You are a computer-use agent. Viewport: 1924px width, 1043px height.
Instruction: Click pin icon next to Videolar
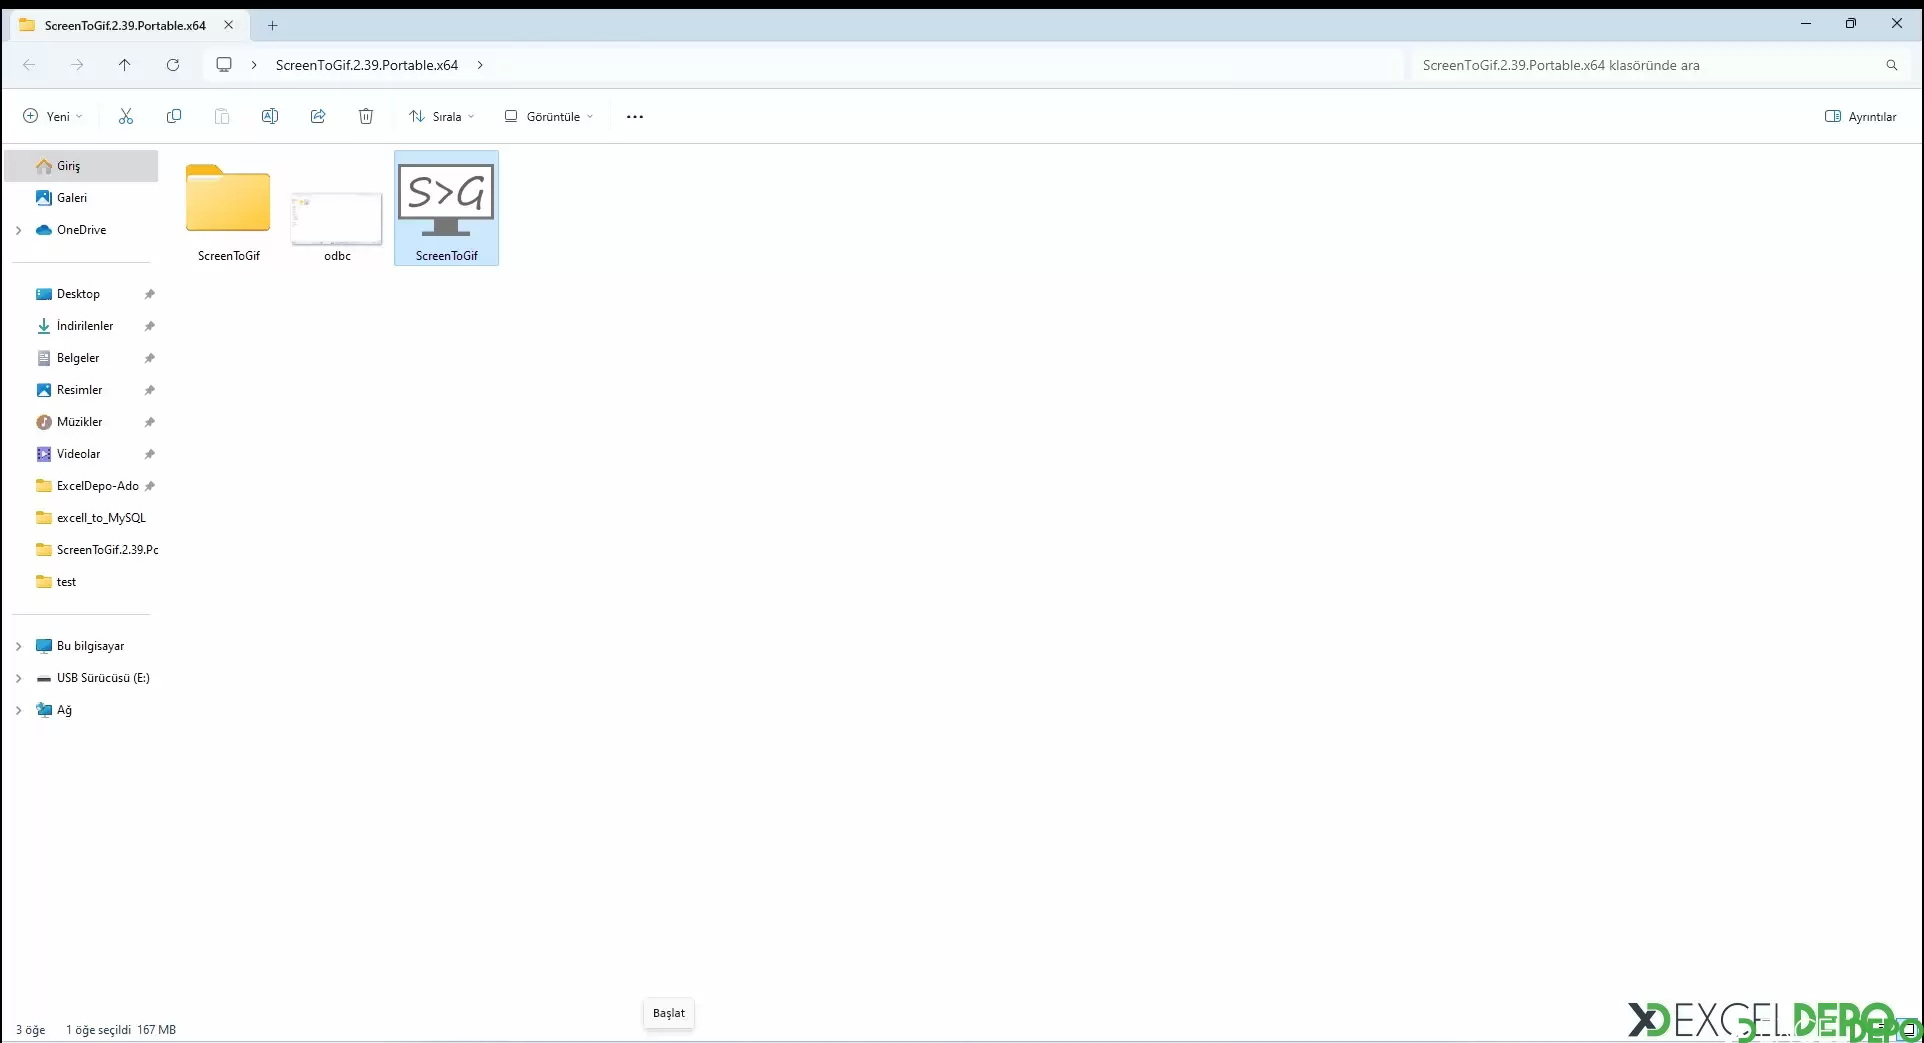coord(150,454)
